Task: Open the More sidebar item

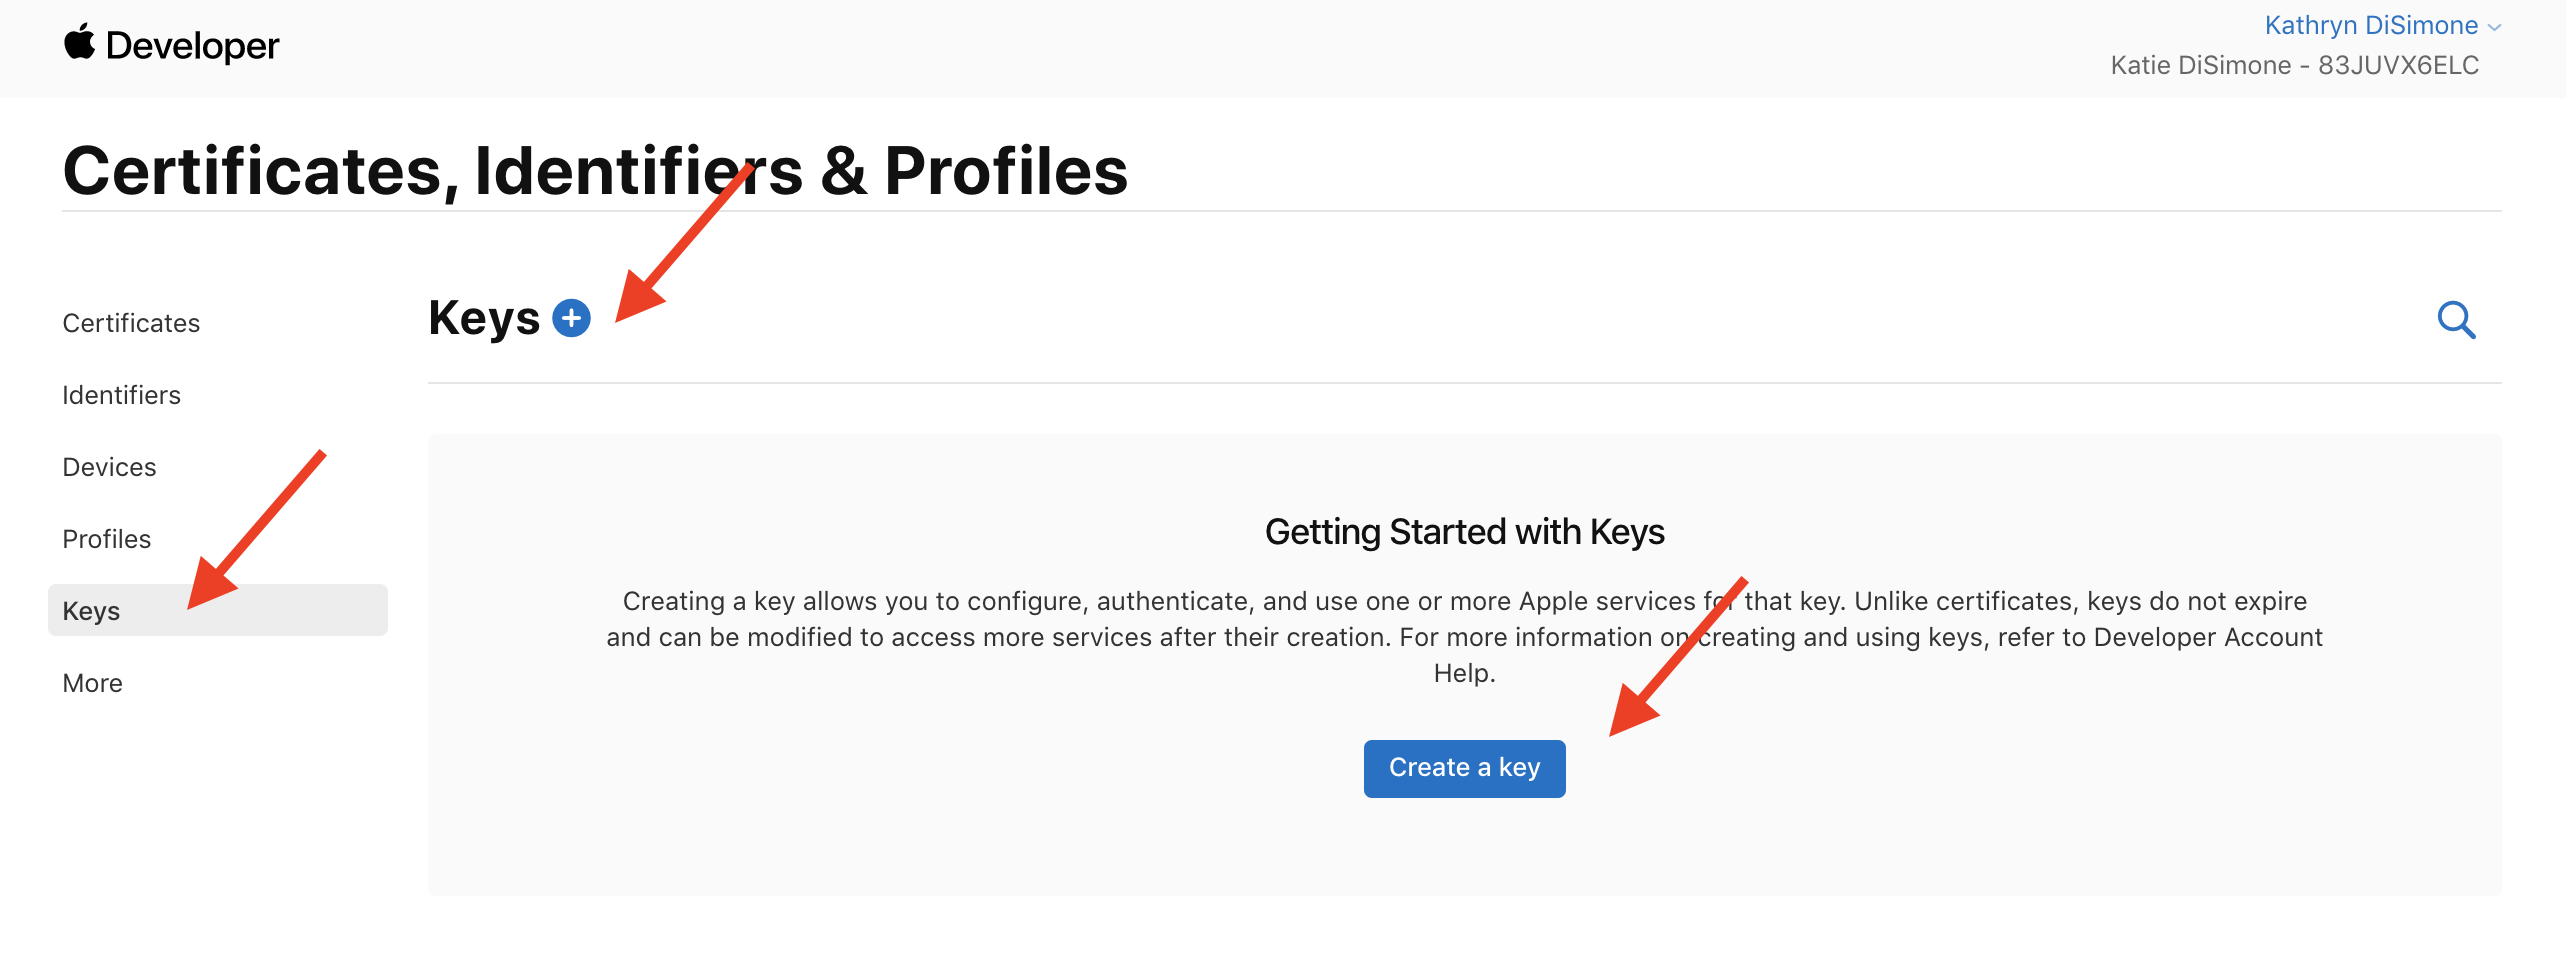Action: 92,683
